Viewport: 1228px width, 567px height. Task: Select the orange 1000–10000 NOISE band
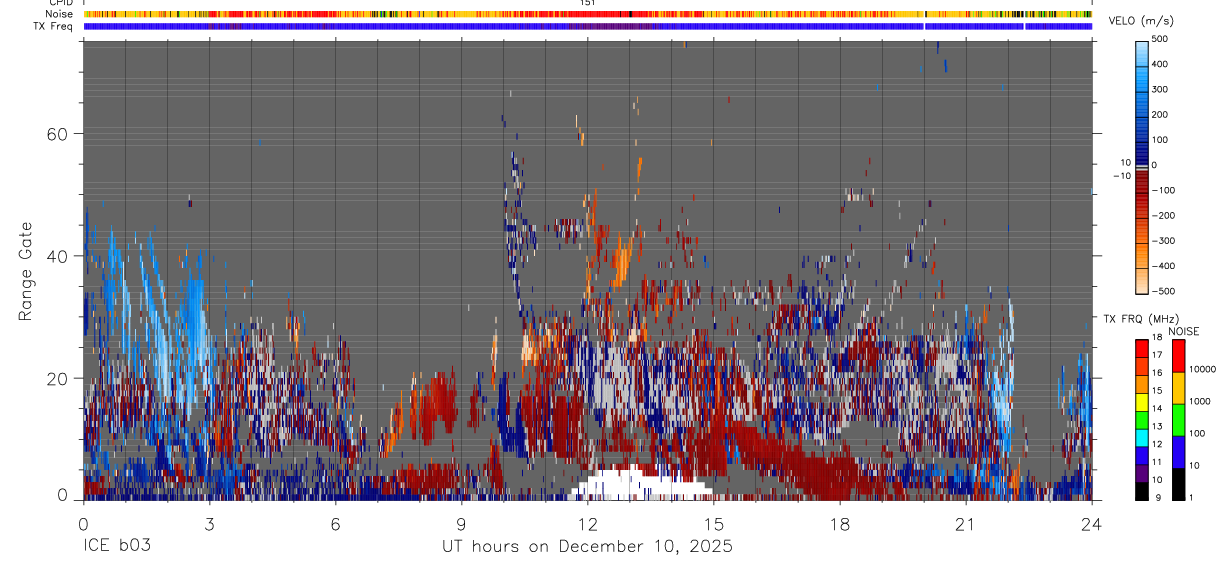point(1178,388)
